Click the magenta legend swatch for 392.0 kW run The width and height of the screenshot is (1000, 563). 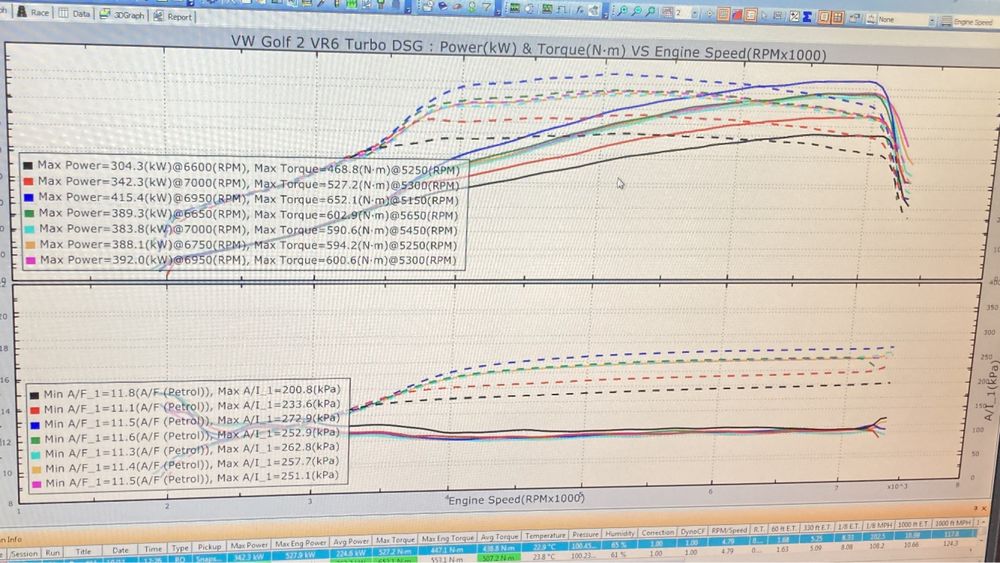(31, 260)
